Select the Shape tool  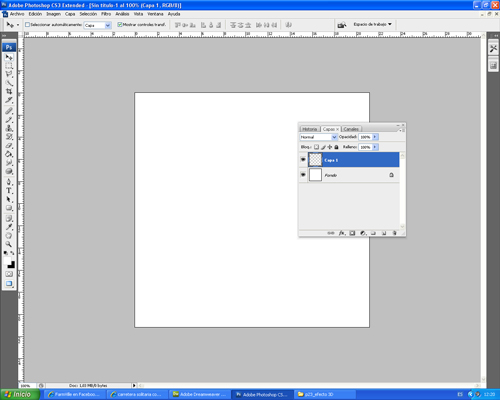9,208
